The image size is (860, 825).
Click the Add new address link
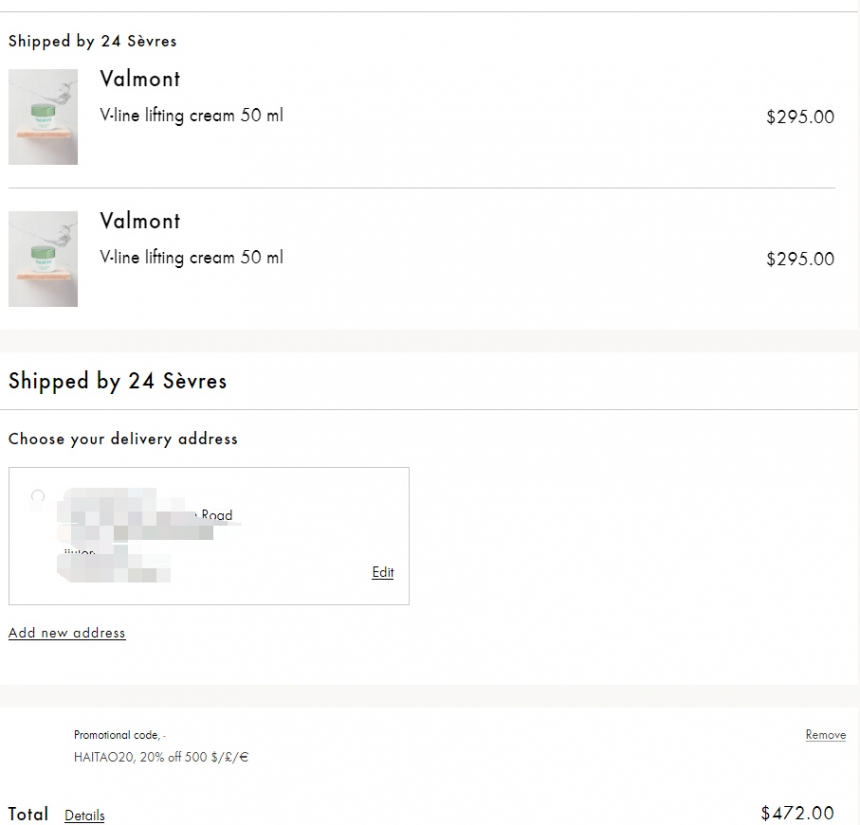(x=67, y=632)
